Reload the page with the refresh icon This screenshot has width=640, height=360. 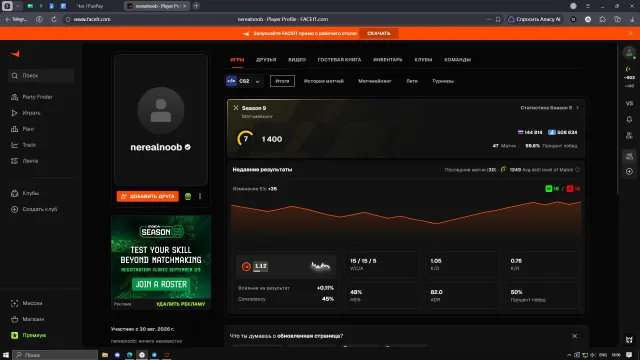(53, 19)
